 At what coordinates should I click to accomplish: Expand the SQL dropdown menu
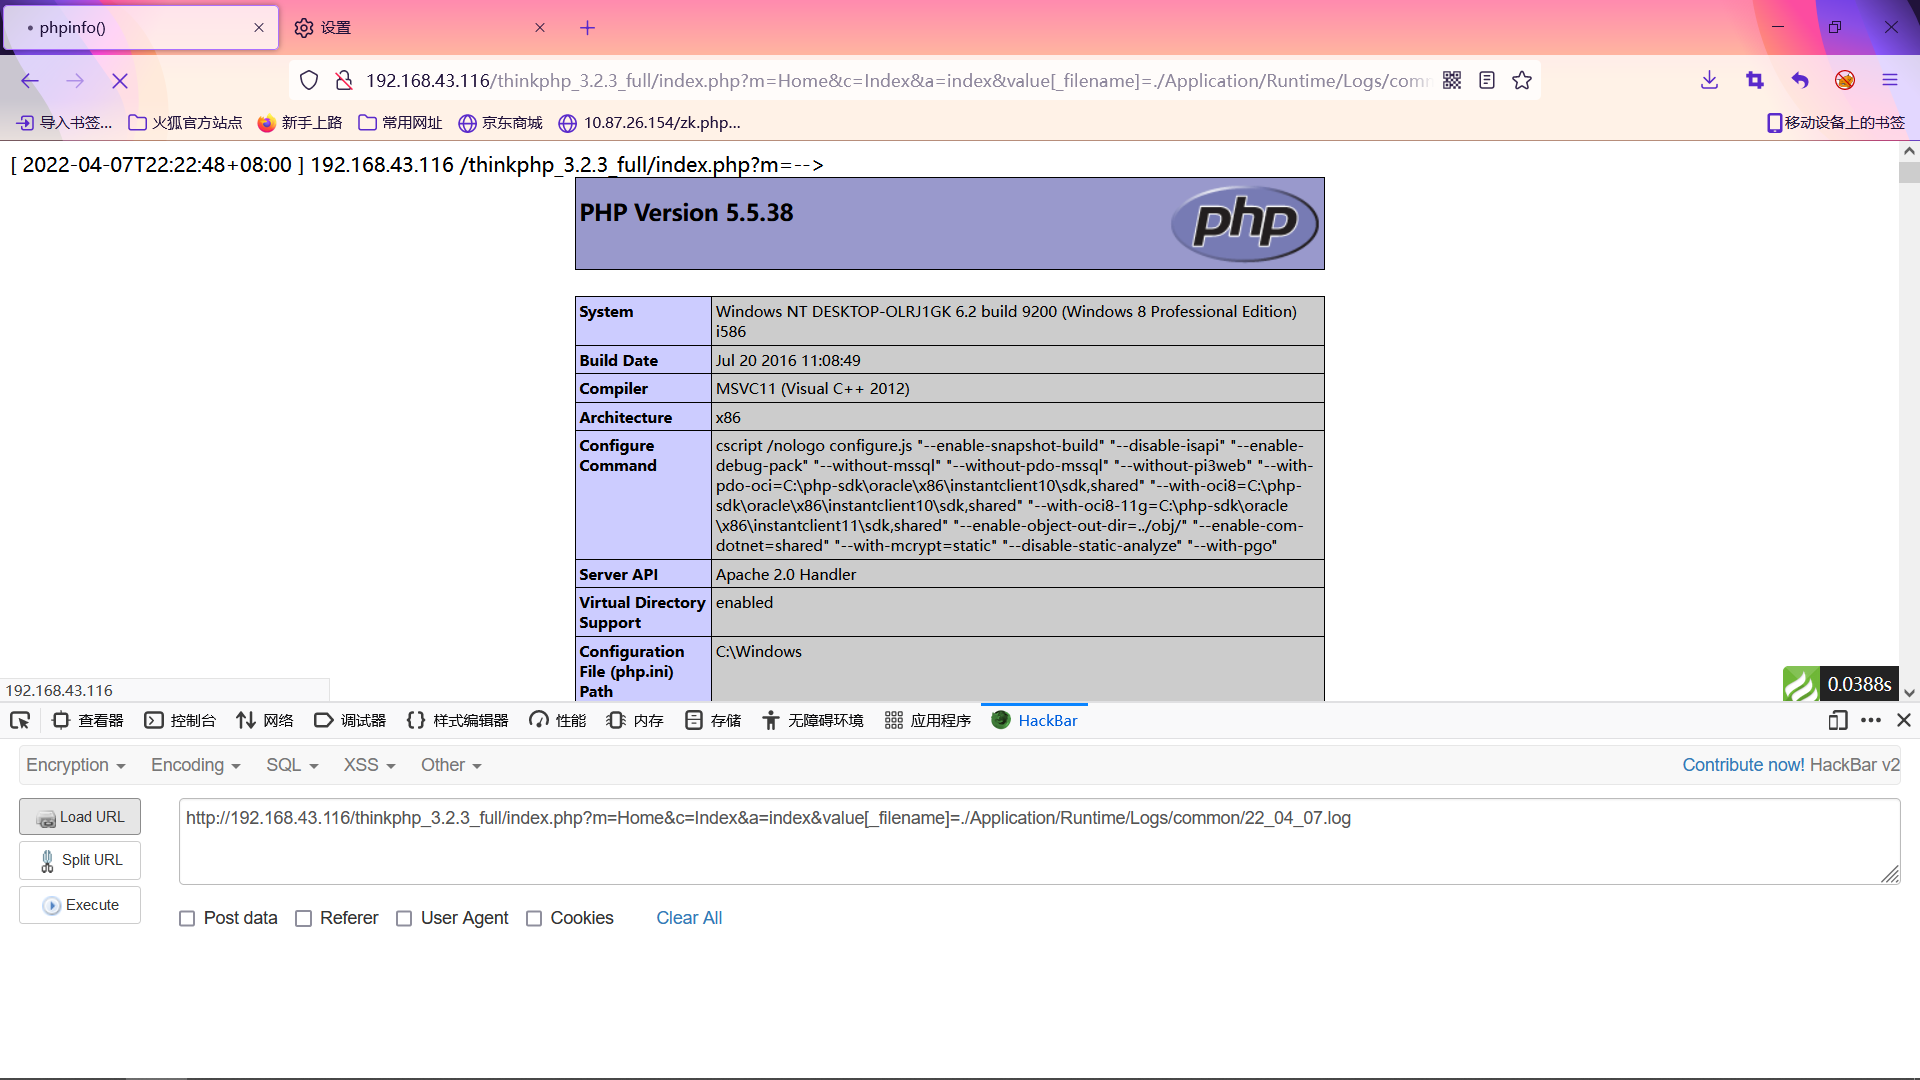(290, 765)
